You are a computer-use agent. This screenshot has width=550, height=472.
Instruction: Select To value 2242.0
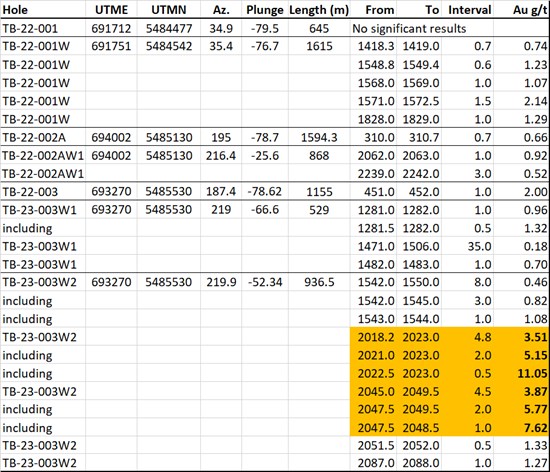pos(421,174)
